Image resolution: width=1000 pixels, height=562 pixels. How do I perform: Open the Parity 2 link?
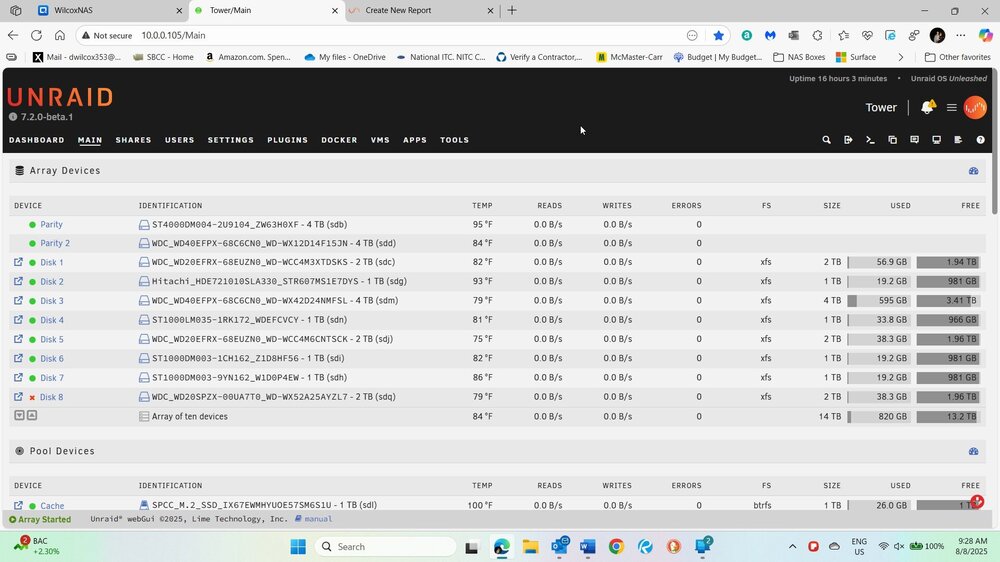[x=55, y=244]
